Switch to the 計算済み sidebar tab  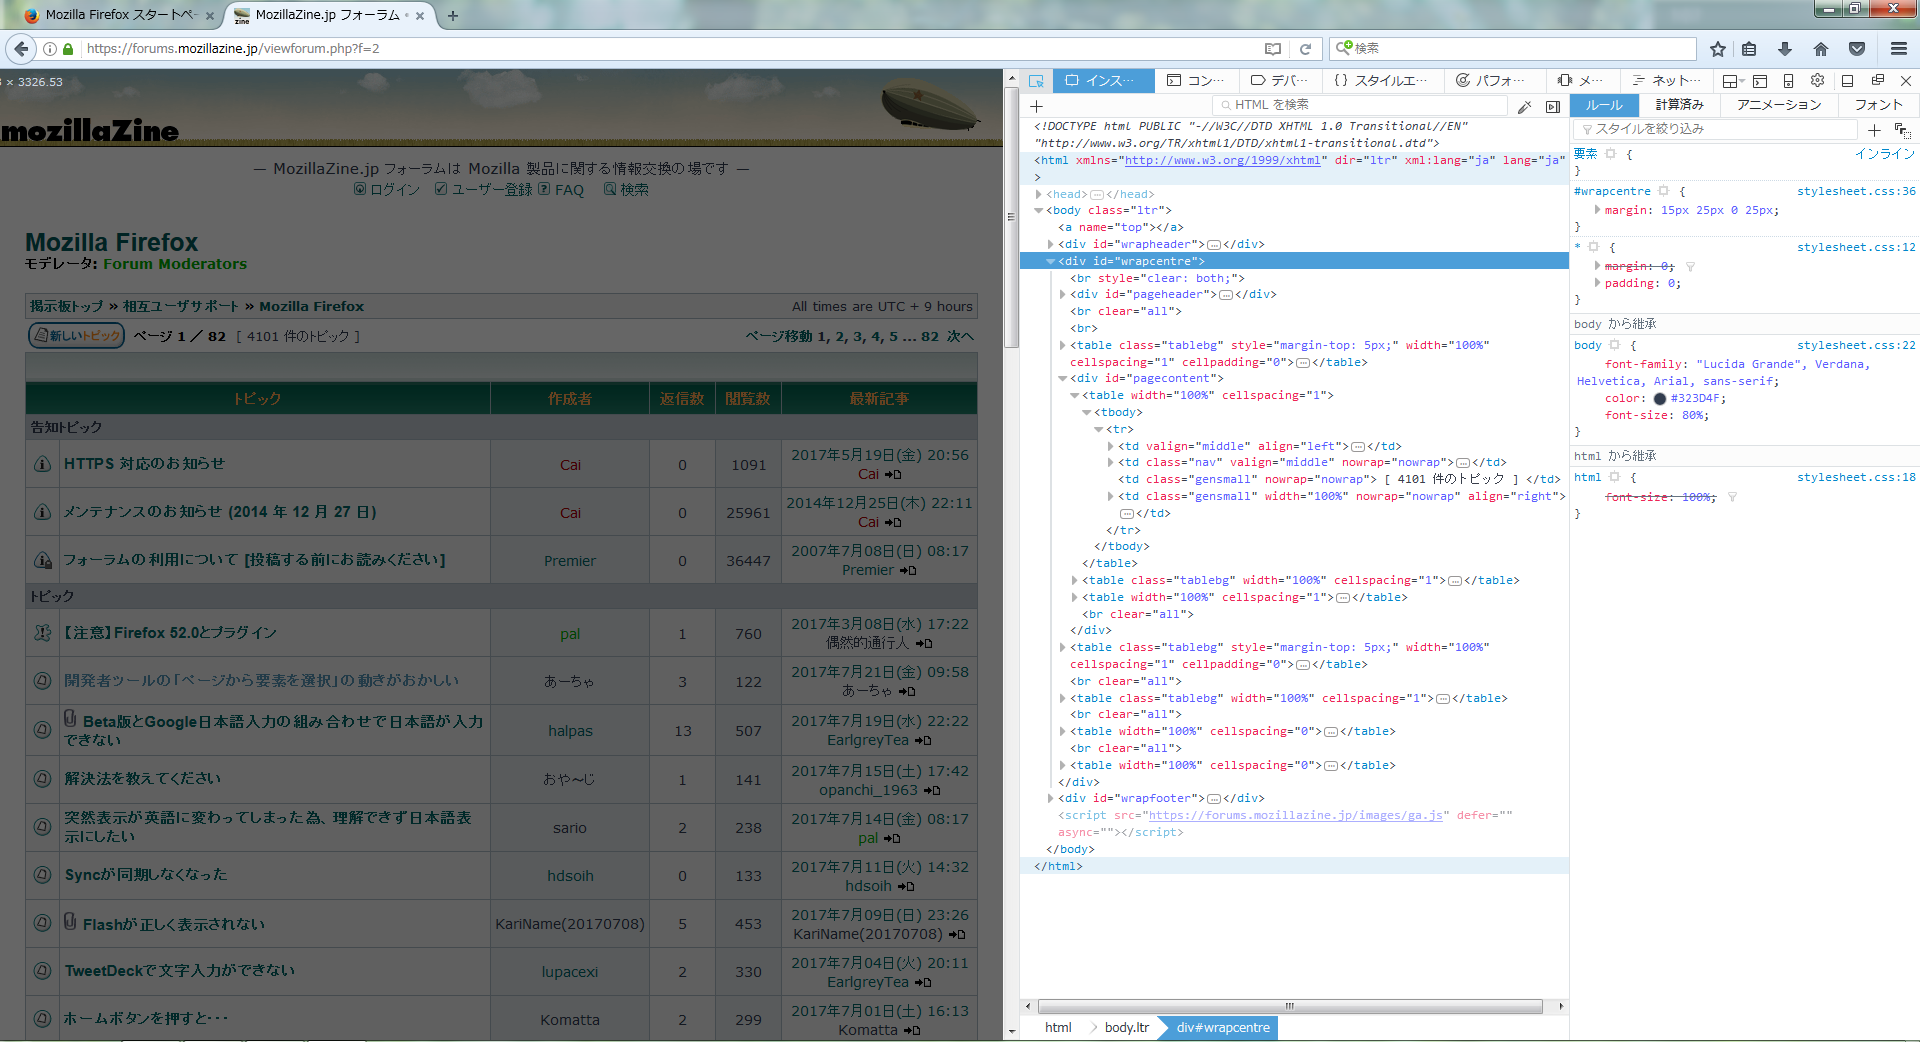pos(1679,105)
